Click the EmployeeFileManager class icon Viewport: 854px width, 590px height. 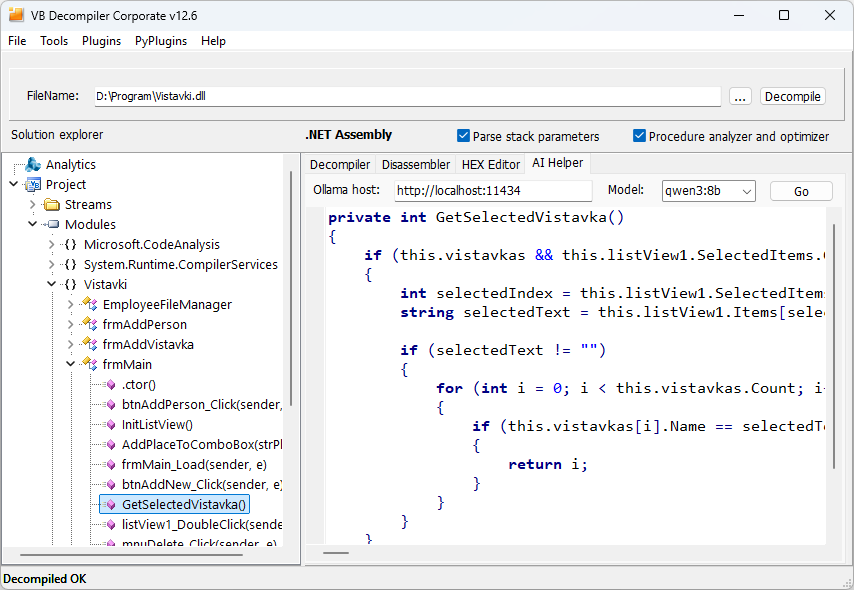[x=90, y=305]
